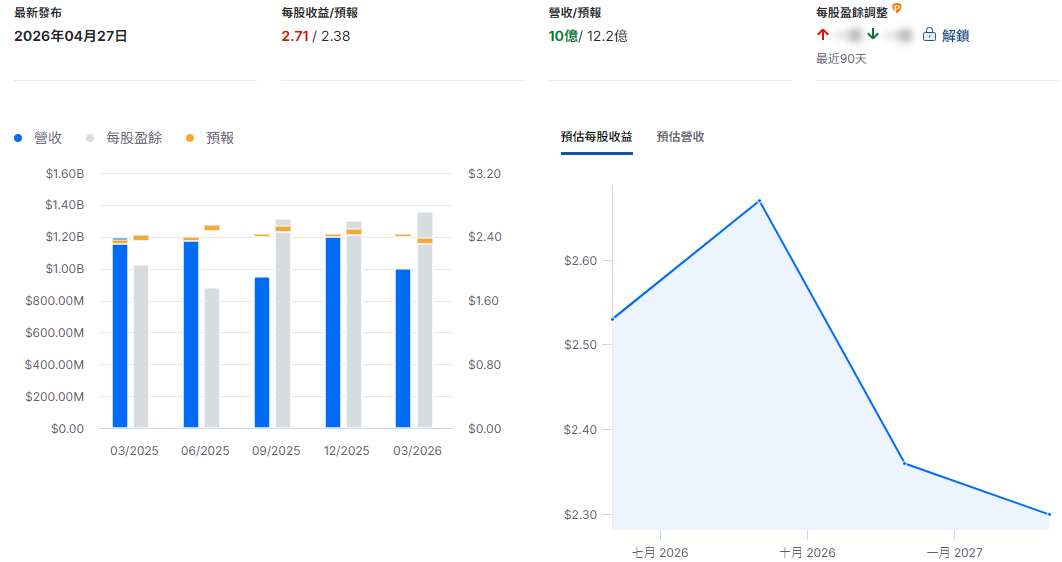Click the 2026年04月27日 release date

coord(70,36)
